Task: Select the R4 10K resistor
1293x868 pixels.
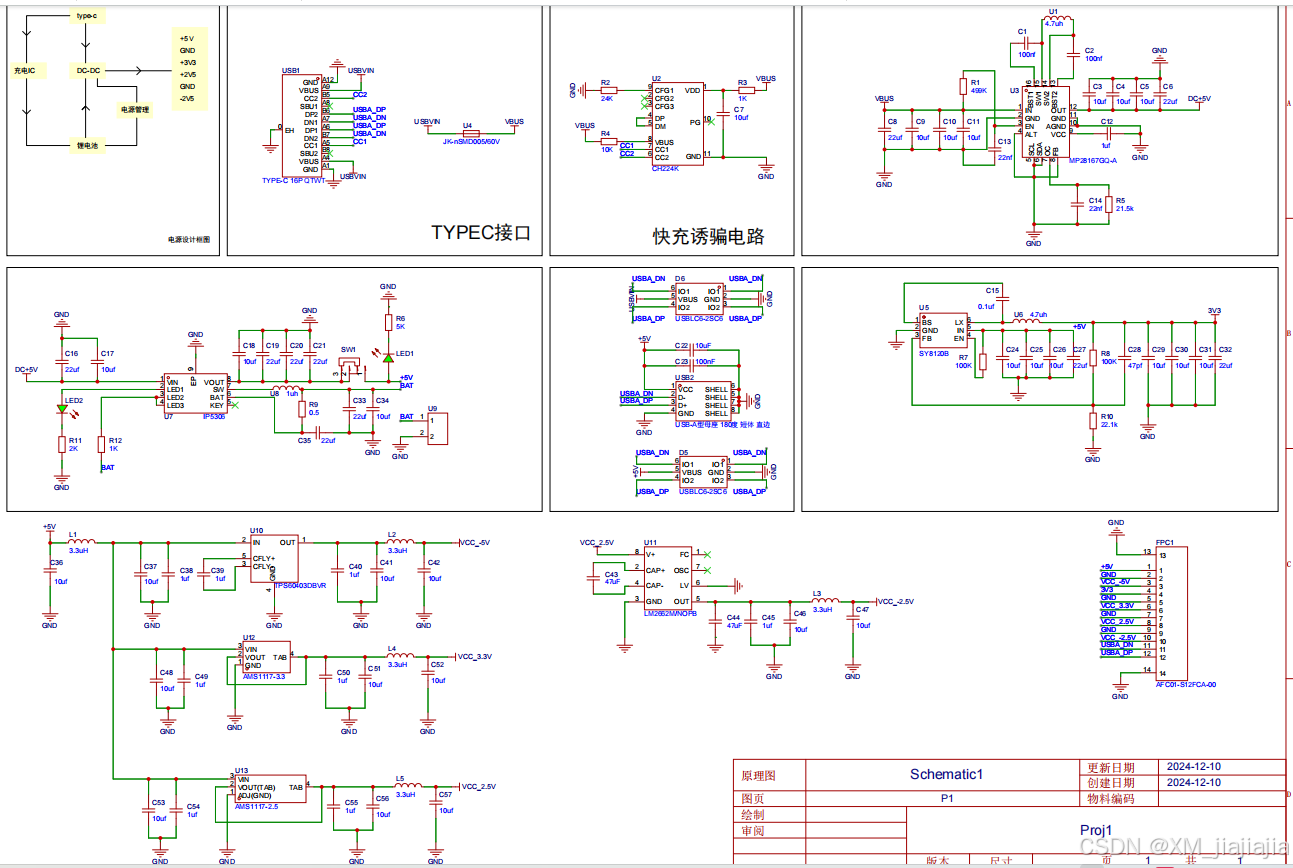Action: pyautogui.click(x=607, y=141)
